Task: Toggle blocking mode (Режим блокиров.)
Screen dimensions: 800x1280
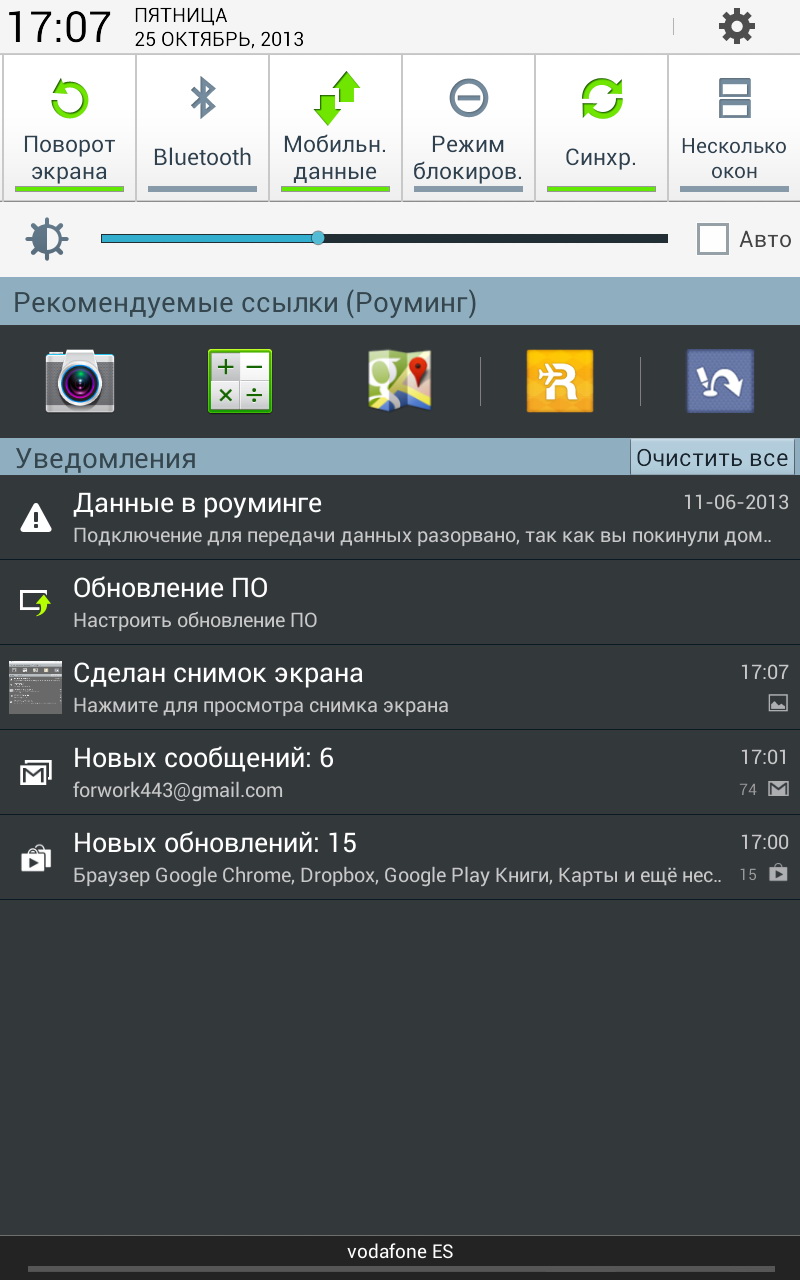Action: 468,128
